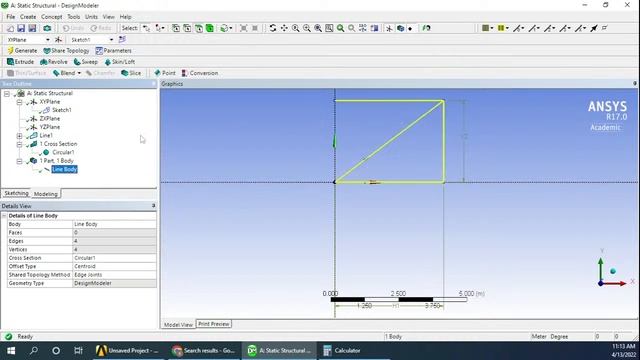Open the File menu
The height and width of the screenshot is (360, 640).
[x=11, y=17]
